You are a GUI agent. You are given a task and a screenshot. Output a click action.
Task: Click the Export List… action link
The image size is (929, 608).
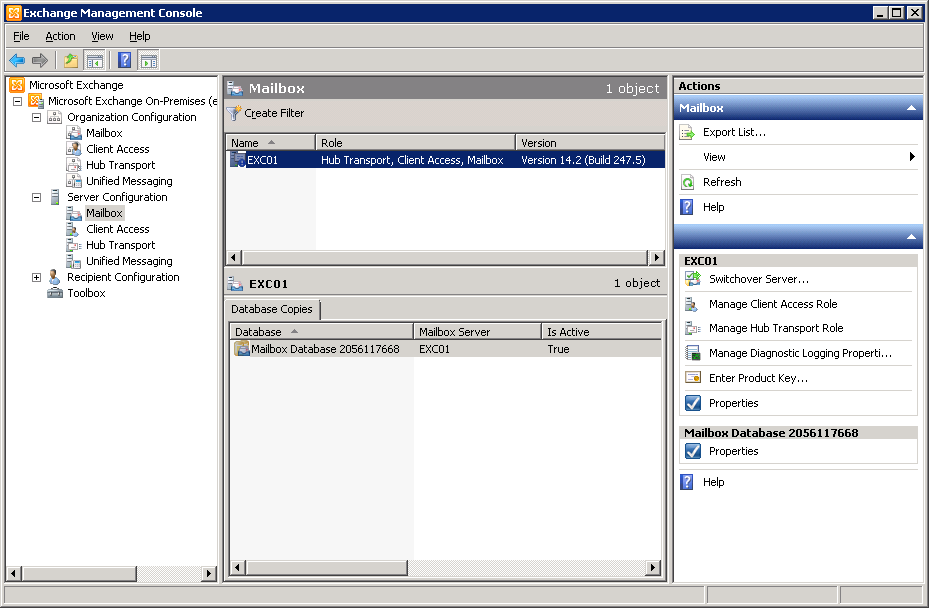[734, 132]
